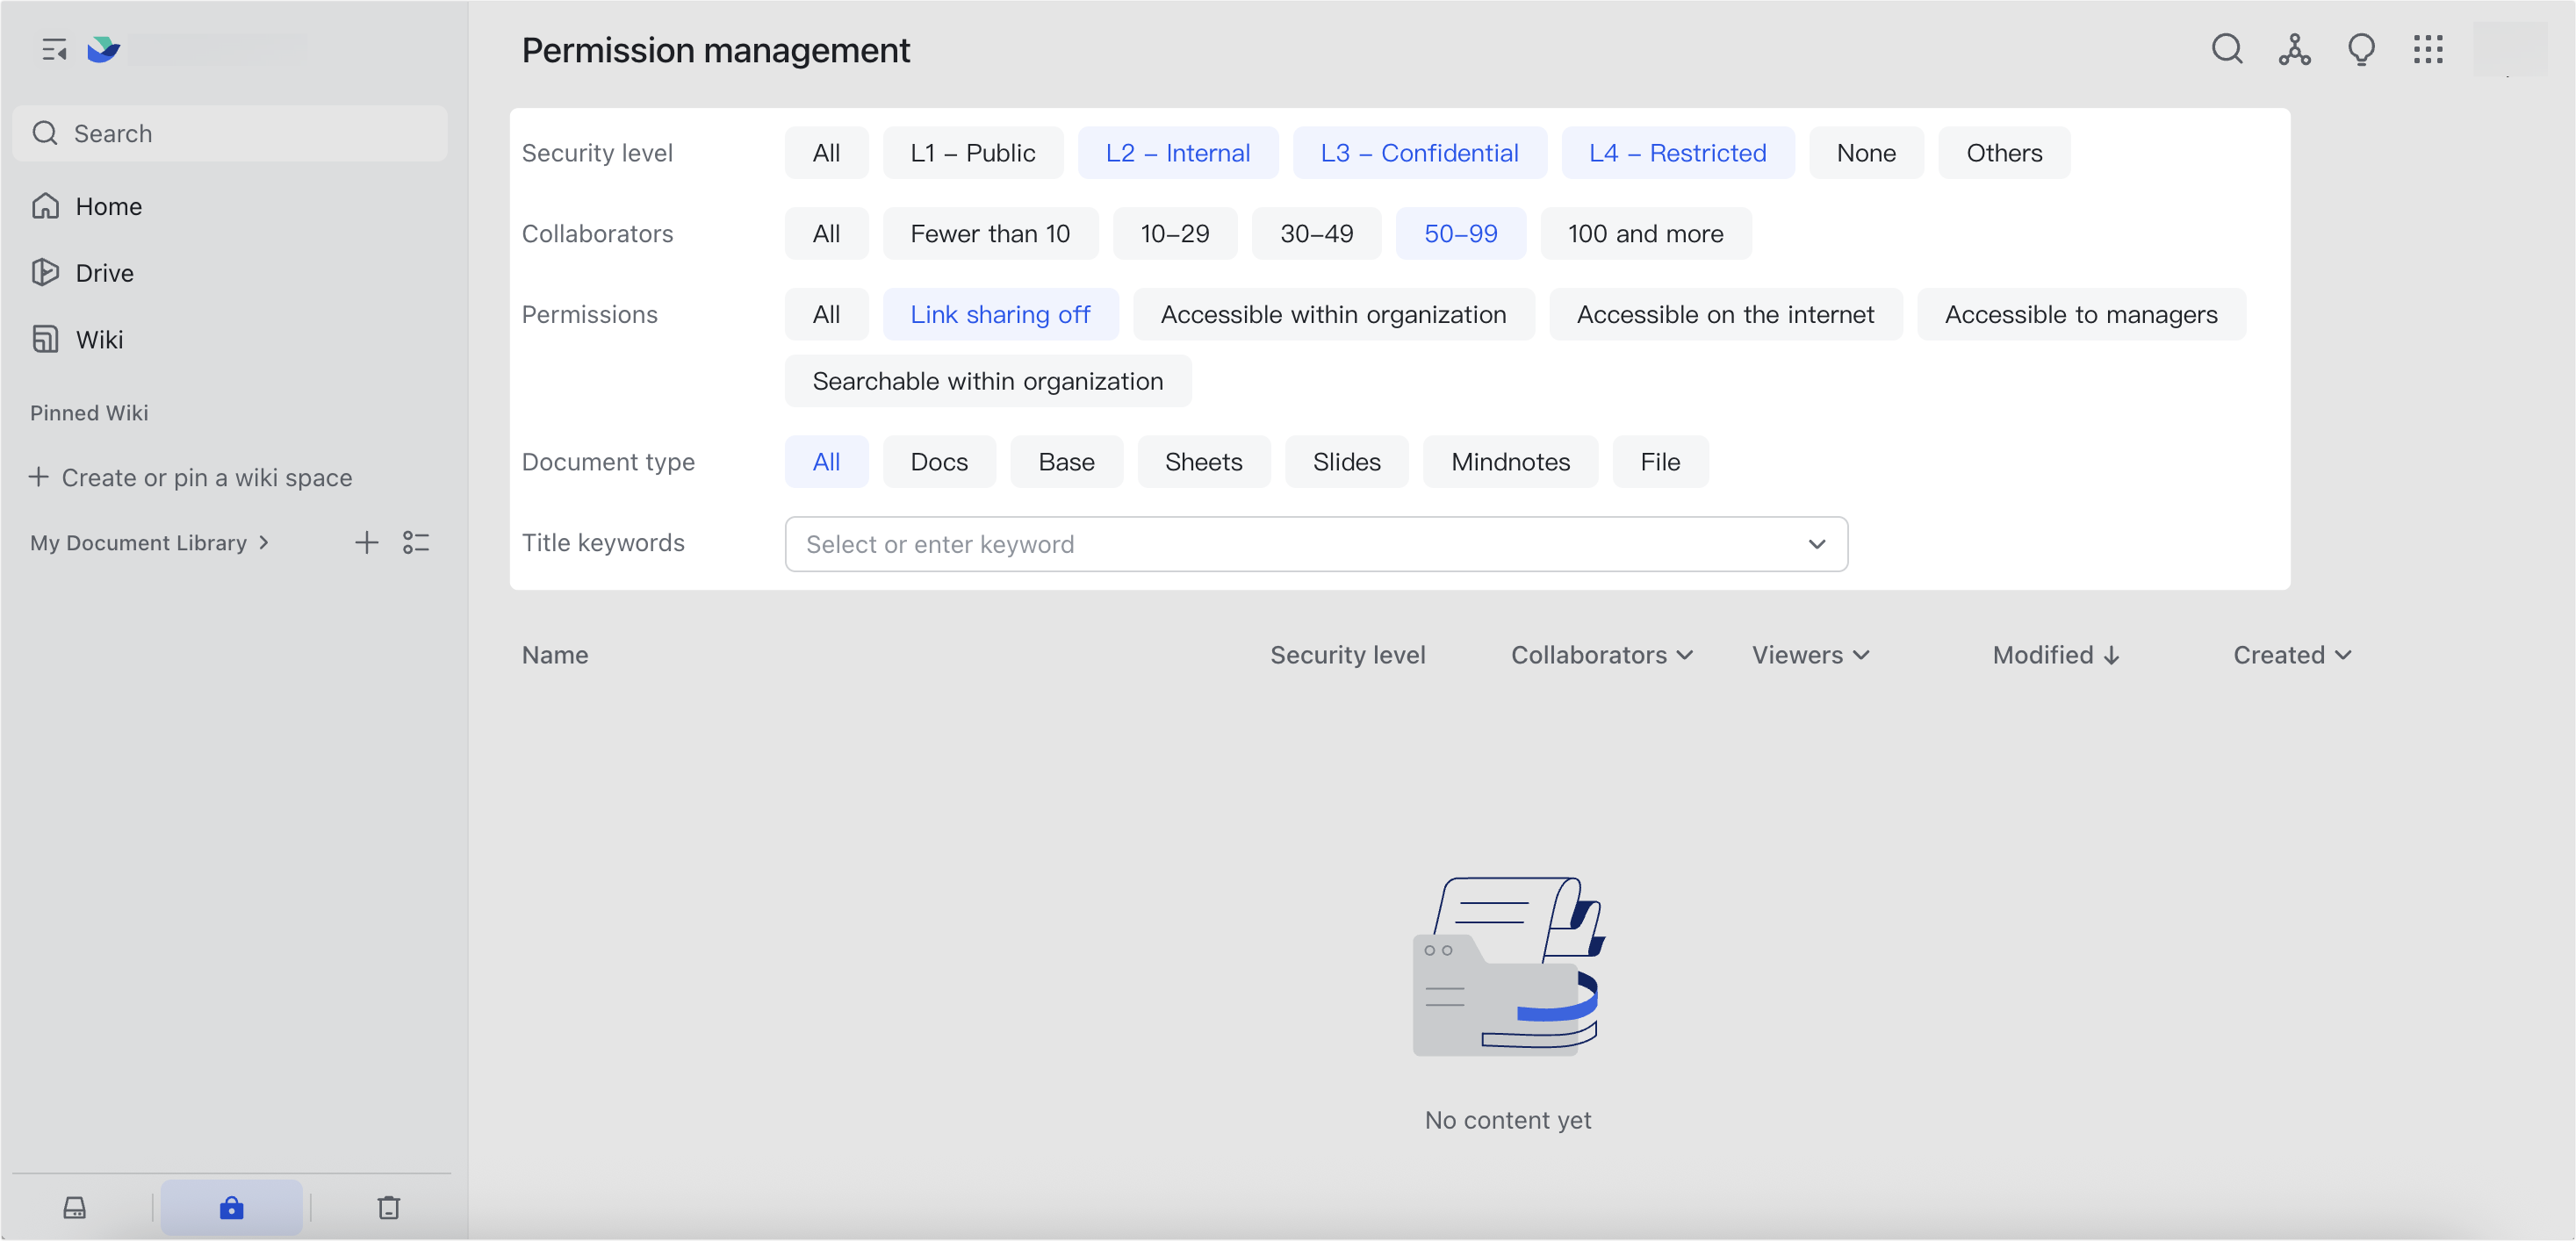Select 30–49 collaborators filter
The image size is (2576, 1241).
tap(1316, 233)
